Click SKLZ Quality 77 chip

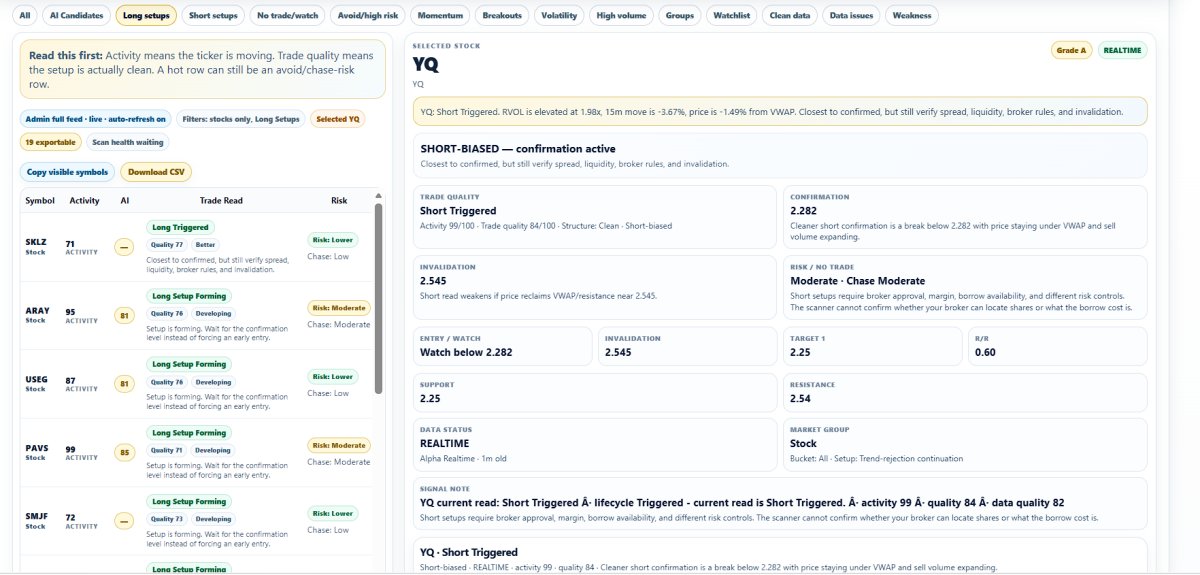[167, 244]
